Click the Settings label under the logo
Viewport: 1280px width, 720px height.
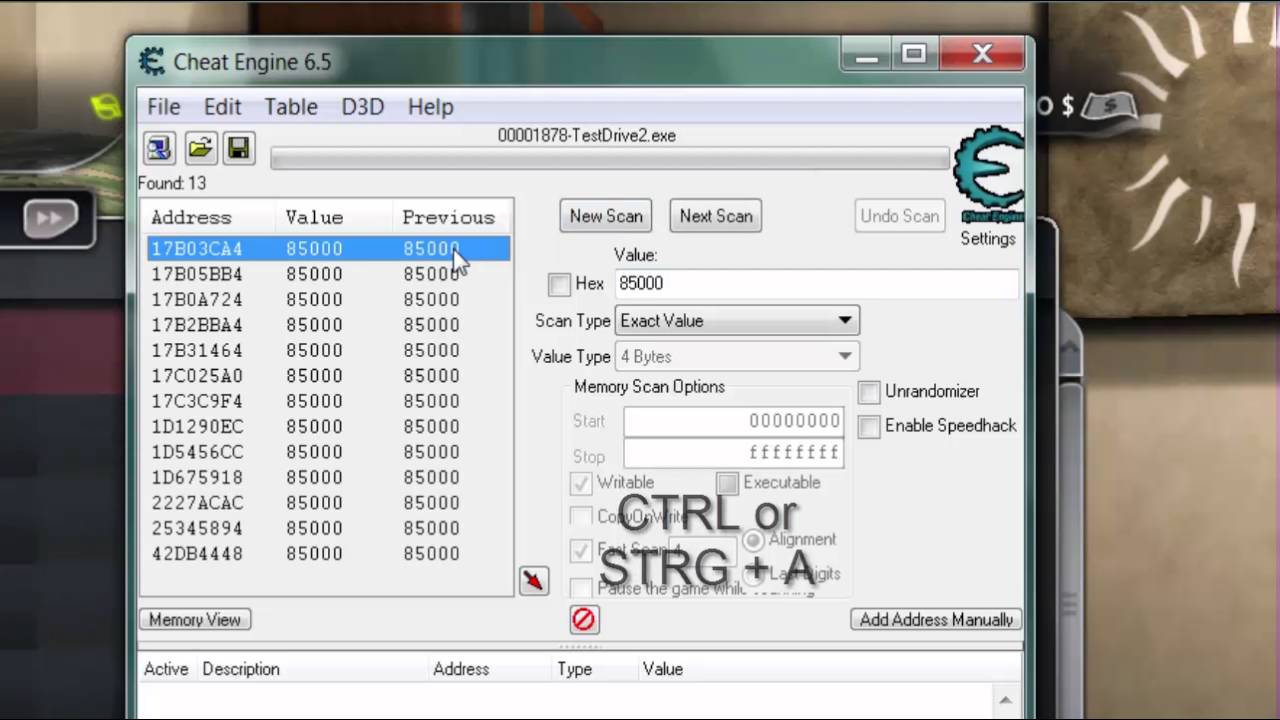(988, 239)
